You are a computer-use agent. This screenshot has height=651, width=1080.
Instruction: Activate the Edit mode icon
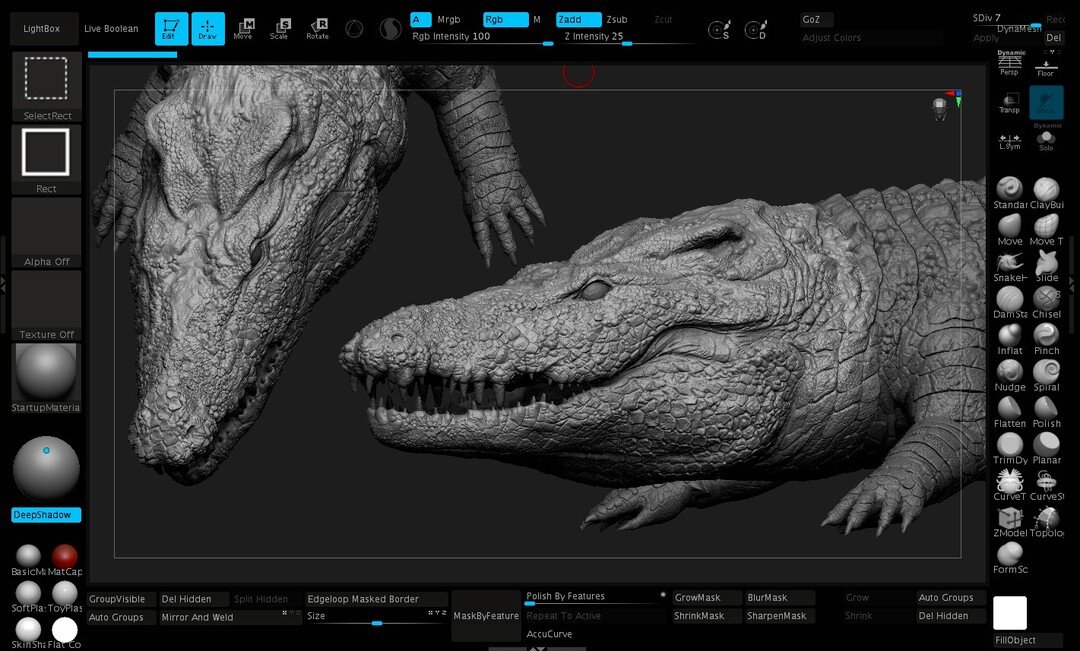click(x=171, y=29)
